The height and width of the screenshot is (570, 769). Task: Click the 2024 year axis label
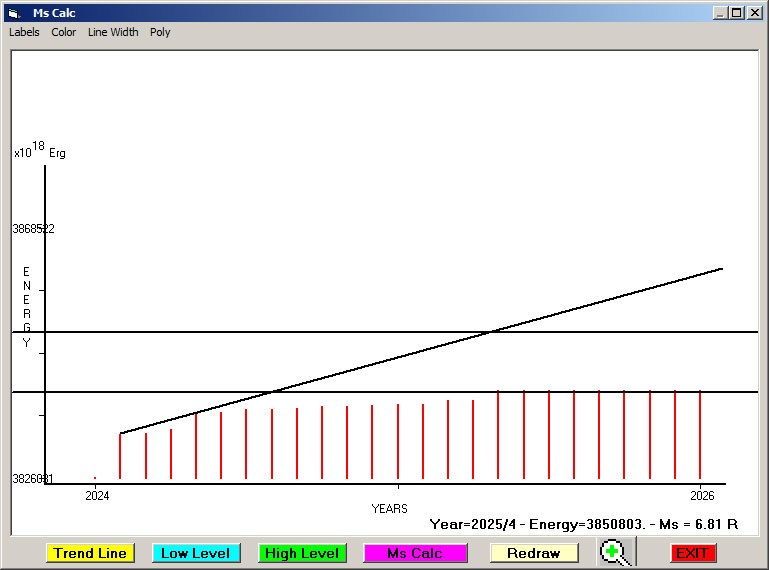97,496
